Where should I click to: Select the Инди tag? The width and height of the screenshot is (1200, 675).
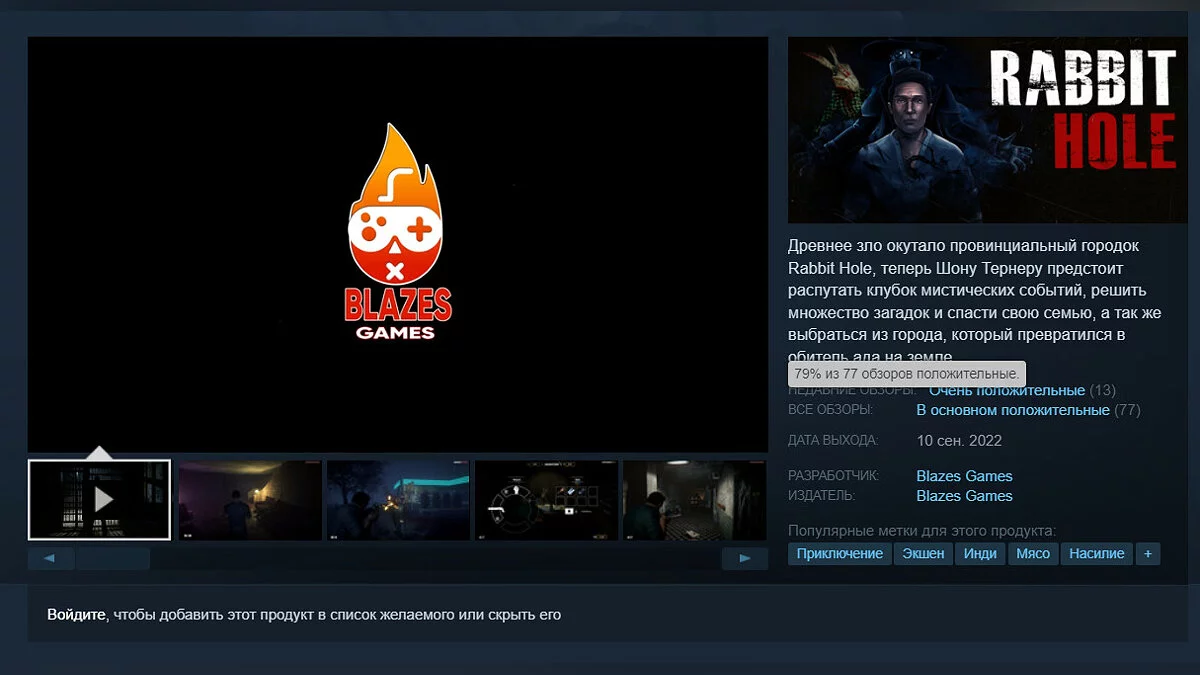tap(979, 553)
